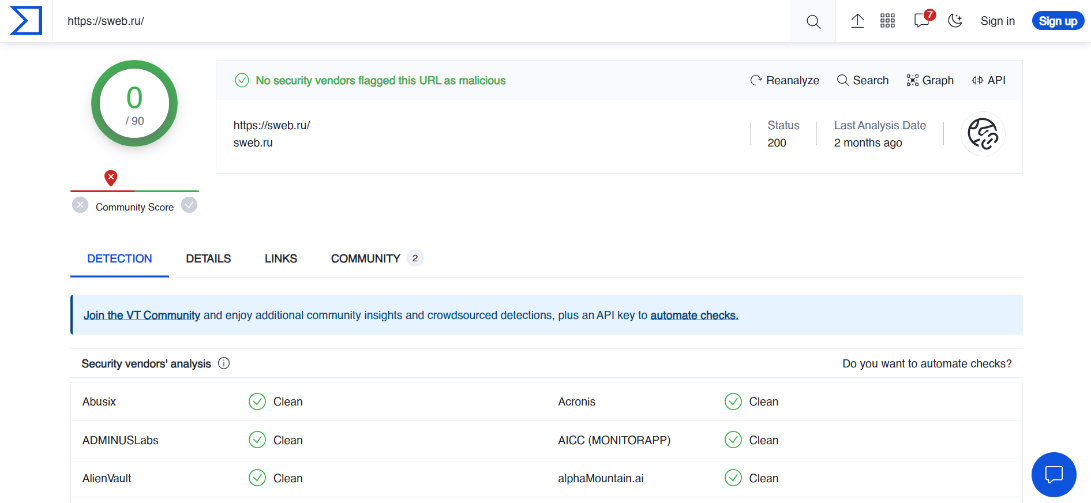1091x503 pixels.
Task: Click Join the VT Community link
Action: 142,315
